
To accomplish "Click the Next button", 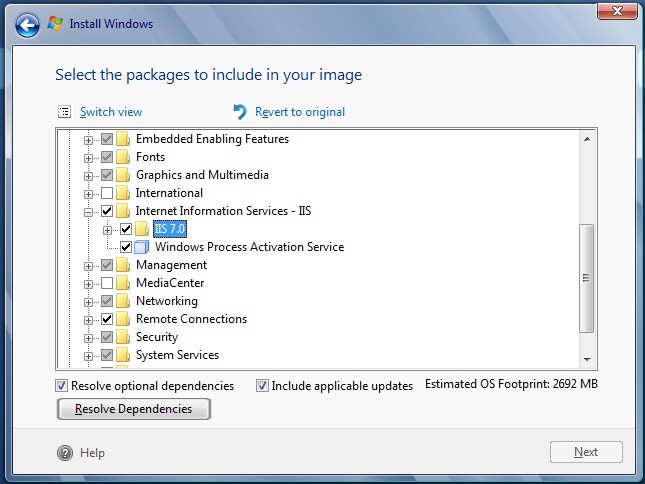I will click(x=586, y=452).
